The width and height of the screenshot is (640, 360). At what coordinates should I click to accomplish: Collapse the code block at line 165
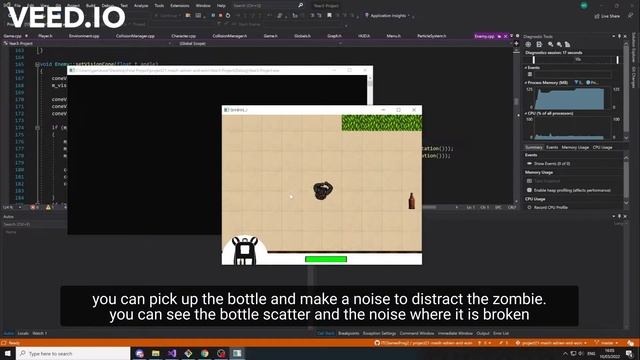(x=37, y=64)
